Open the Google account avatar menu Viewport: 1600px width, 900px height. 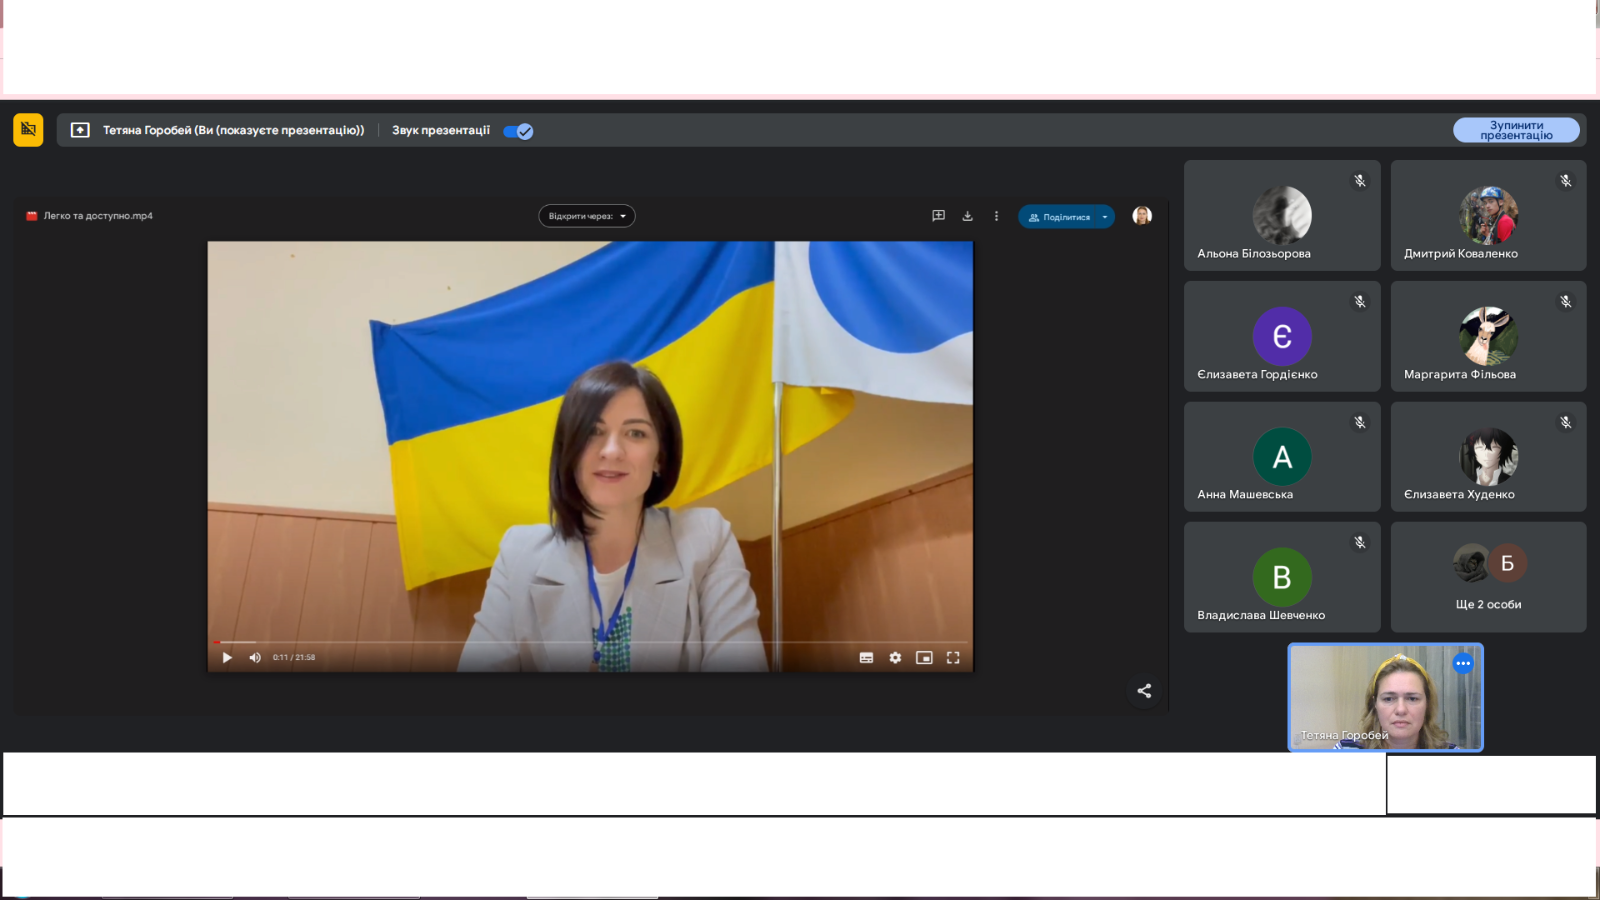pos(1141,215)
